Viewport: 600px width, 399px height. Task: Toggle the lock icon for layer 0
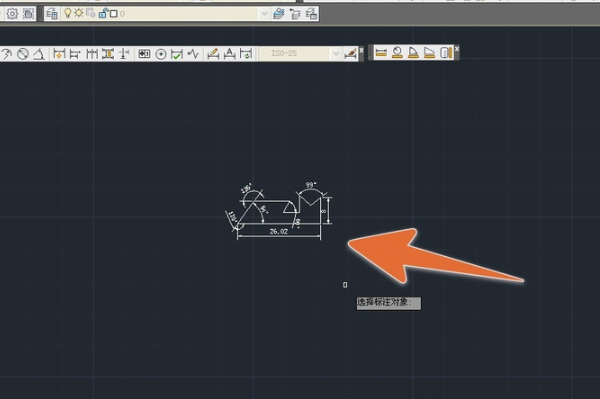pyautogui.click(x=103, y=14)
